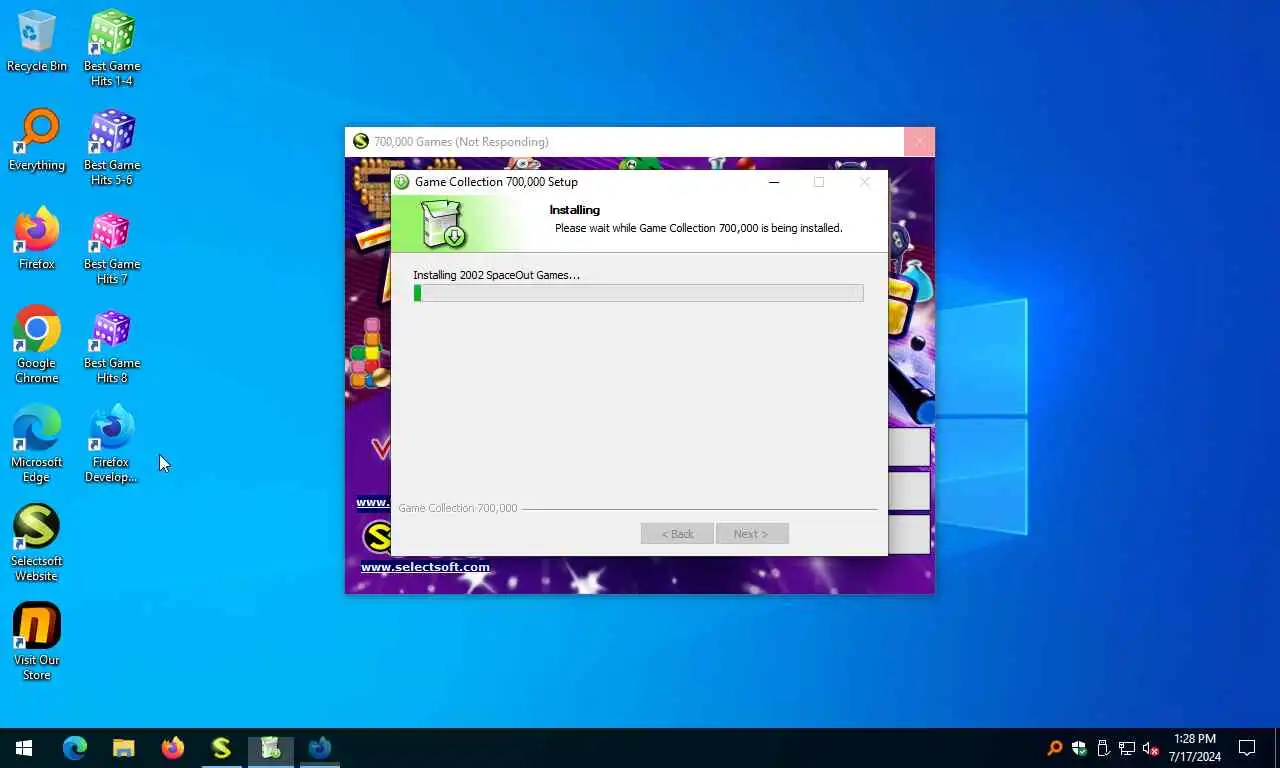Click the Firefox taskbar icon

pyautogui.click(x=173, y=748)
